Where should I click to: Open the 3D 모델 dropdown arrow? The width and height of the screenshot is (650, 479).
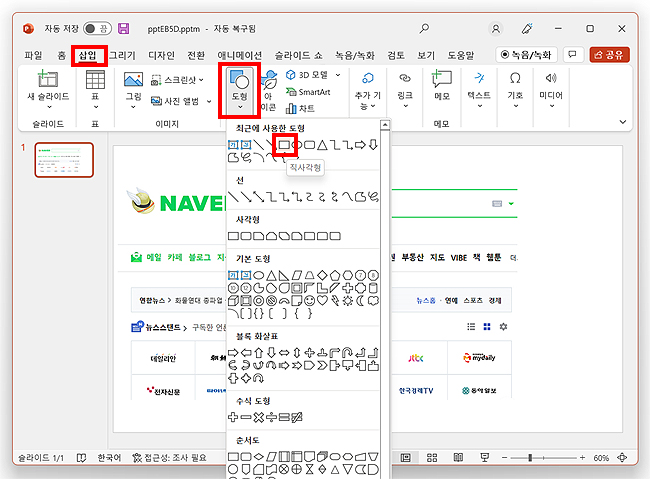coord(338,75)
